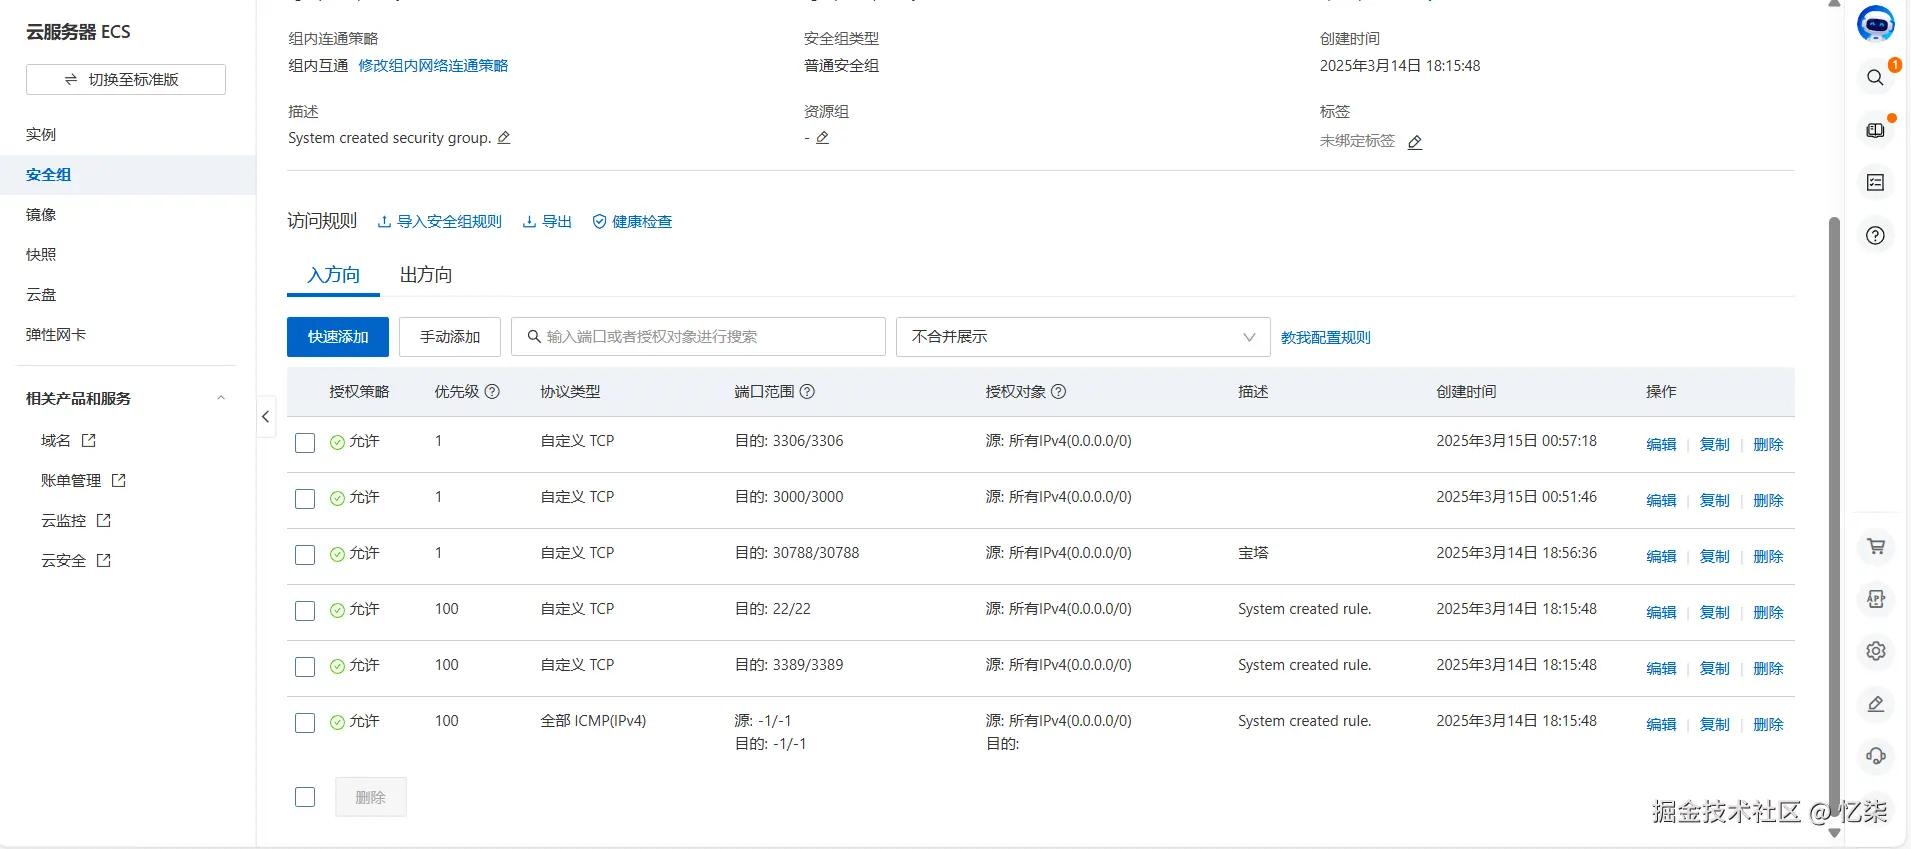
Task: Open 域名 under related services
Action: (56, 440)
